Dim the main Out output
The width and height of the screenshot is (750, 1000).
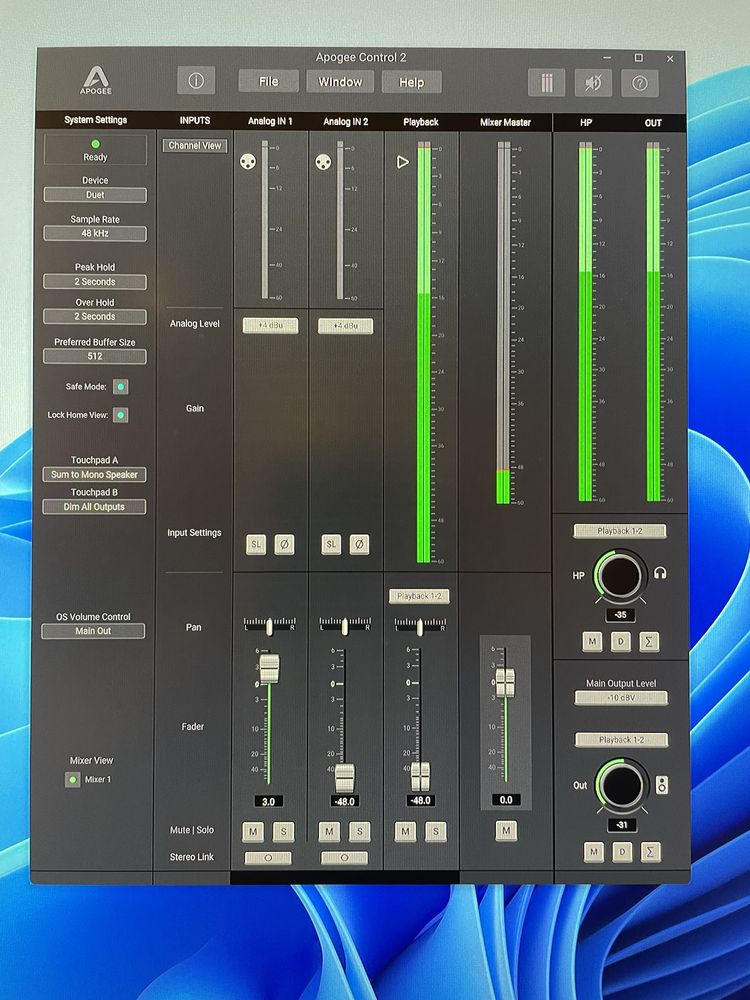[622, 852]
